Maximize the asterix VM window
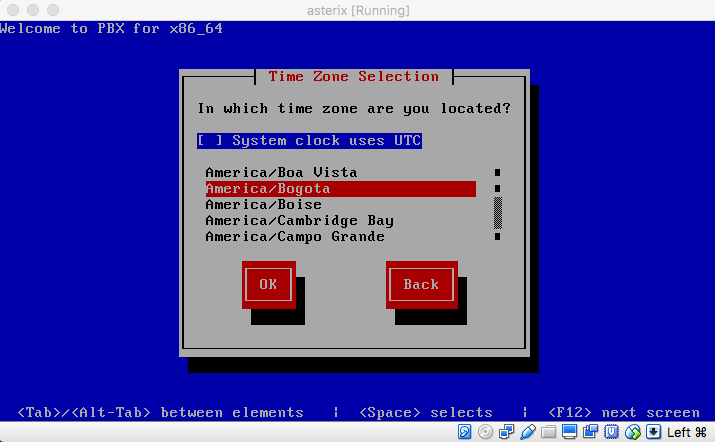 (53, 10)
